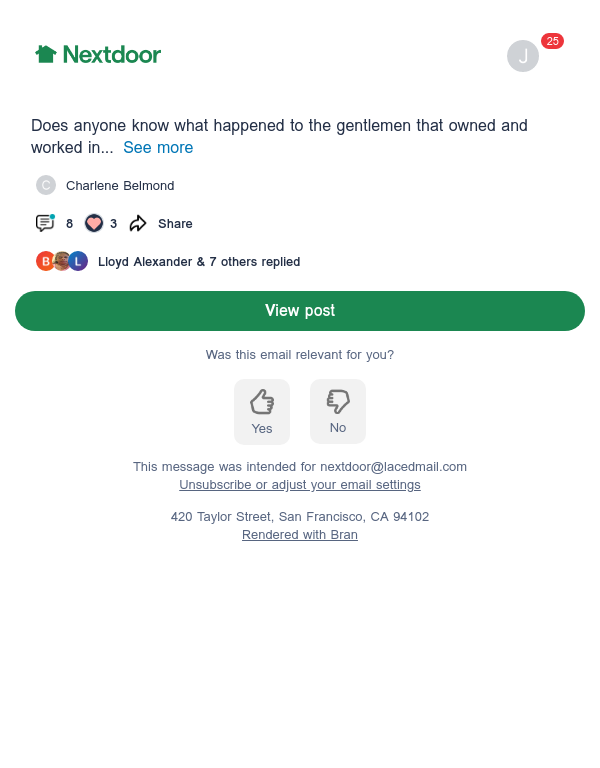Click the share arrow icon
Viewport: 600px width, 768px height.
[x=138, y=223]
